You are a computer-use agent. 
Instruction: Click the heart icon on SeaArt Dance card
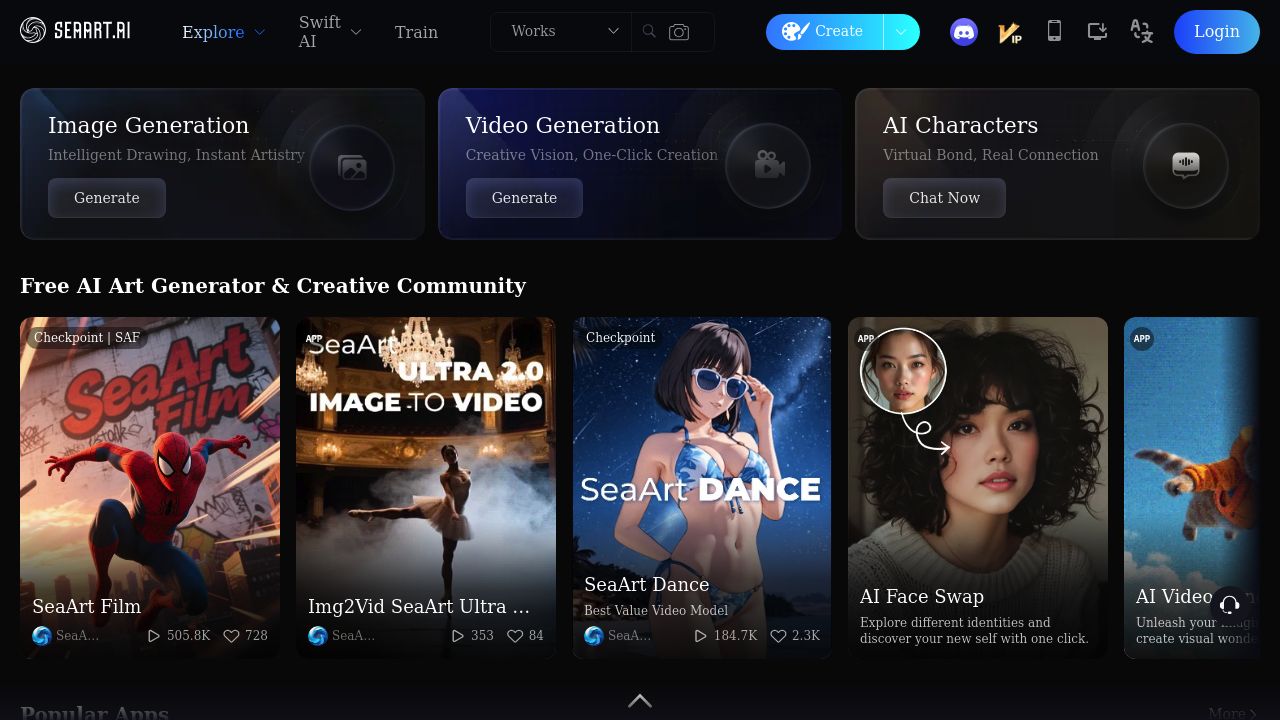778,635
